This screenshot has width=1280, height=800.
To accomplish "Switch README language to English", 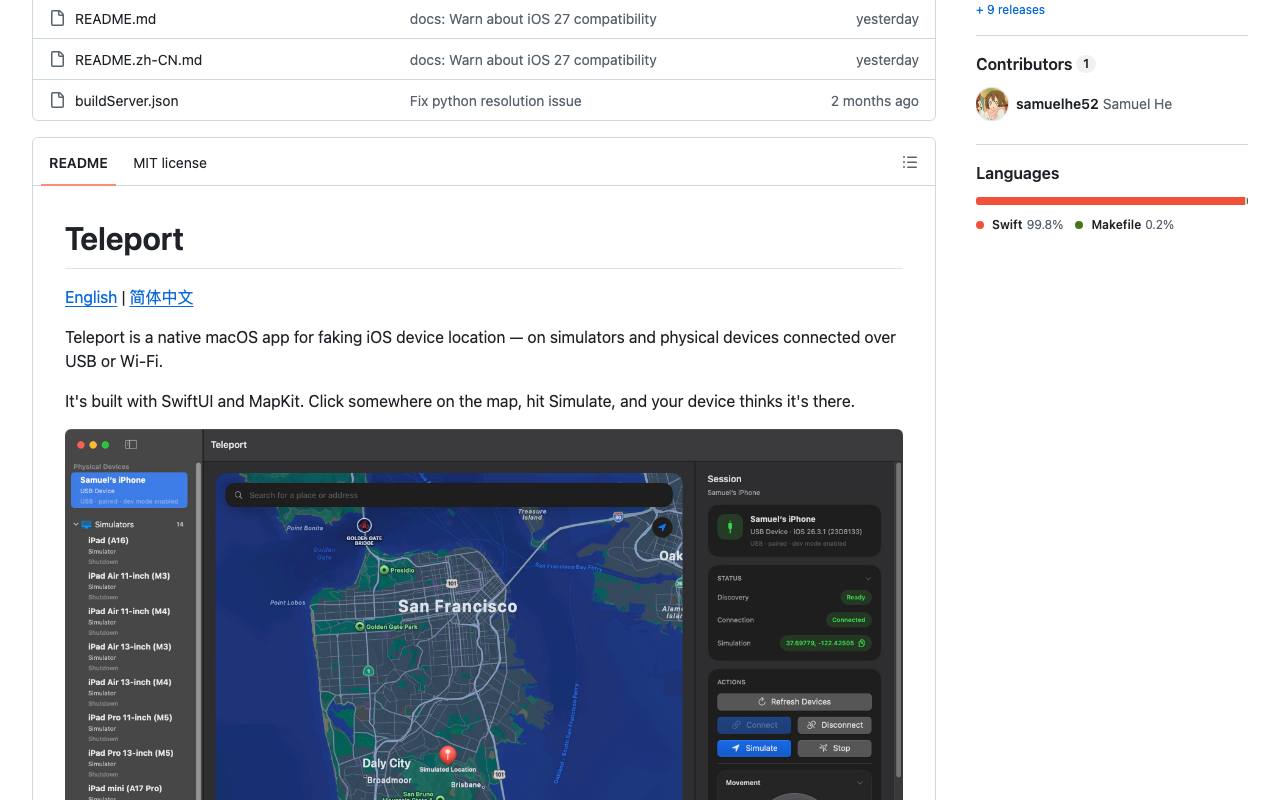I will [91, 297].
